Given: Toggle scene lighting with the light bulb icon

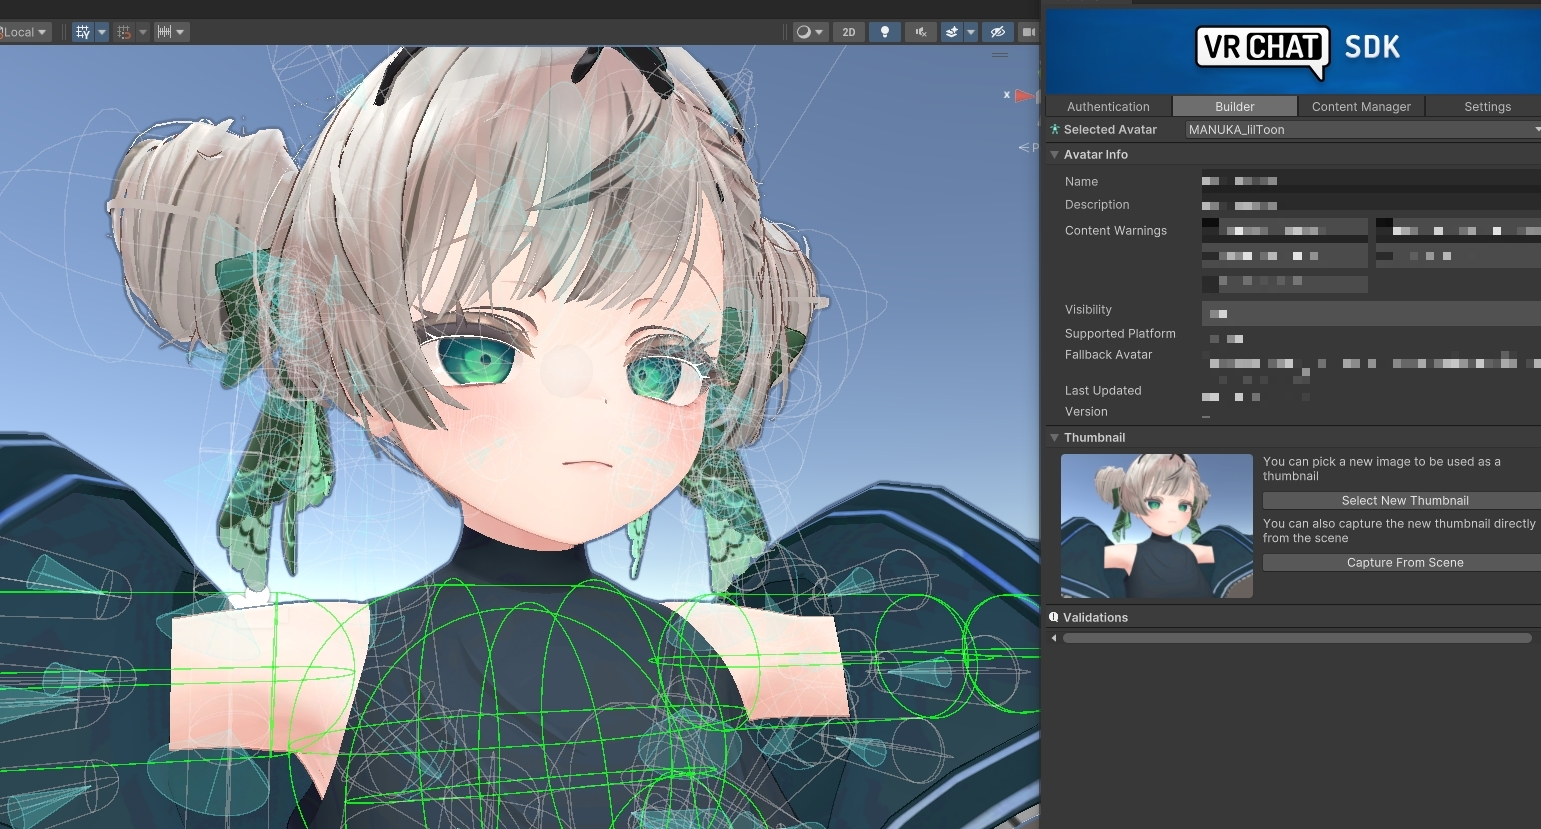Looking at the screenshot, I should (885, 31).
